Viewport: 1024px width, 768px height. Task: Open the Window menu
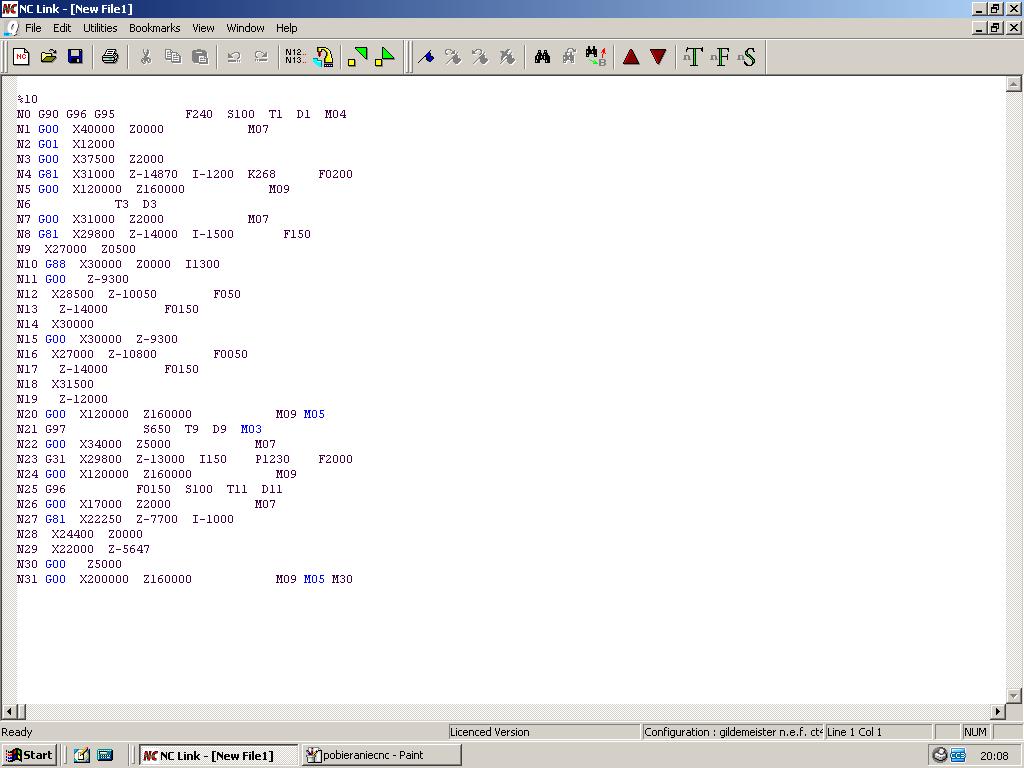point(245,28)
